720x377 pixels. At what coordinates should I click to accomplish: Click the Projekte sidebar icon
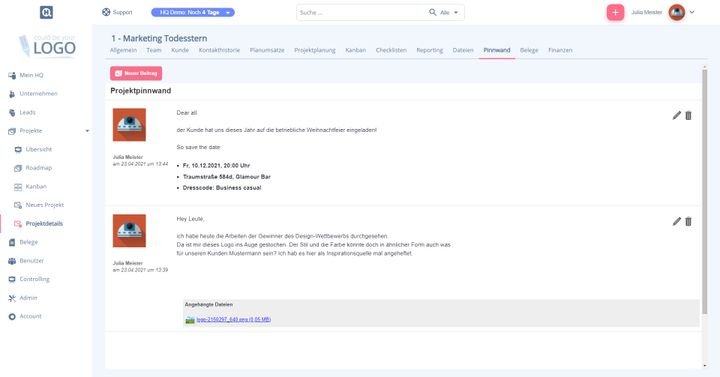click(12, 131)
